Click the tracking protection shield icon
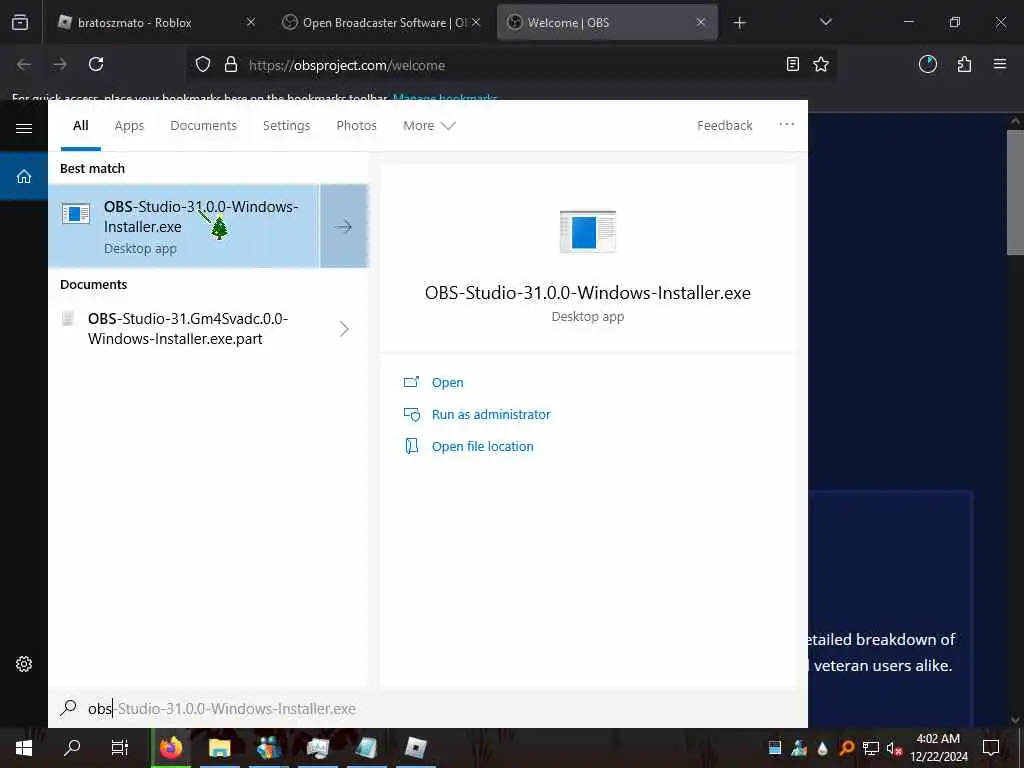The height and width of the screenshot is (768, 1024). click(203, 65)
